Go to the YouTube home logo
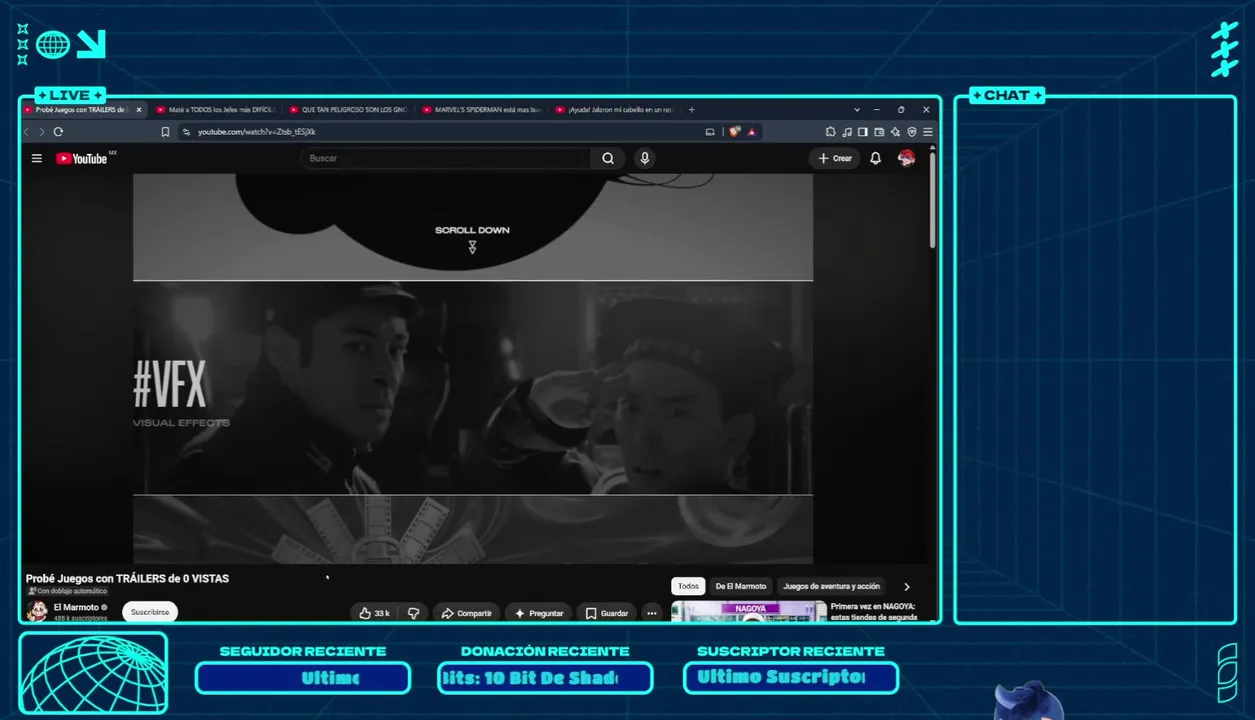This screenshot has width=1255, height=720. pyautogui.click(x=82, y=158)
